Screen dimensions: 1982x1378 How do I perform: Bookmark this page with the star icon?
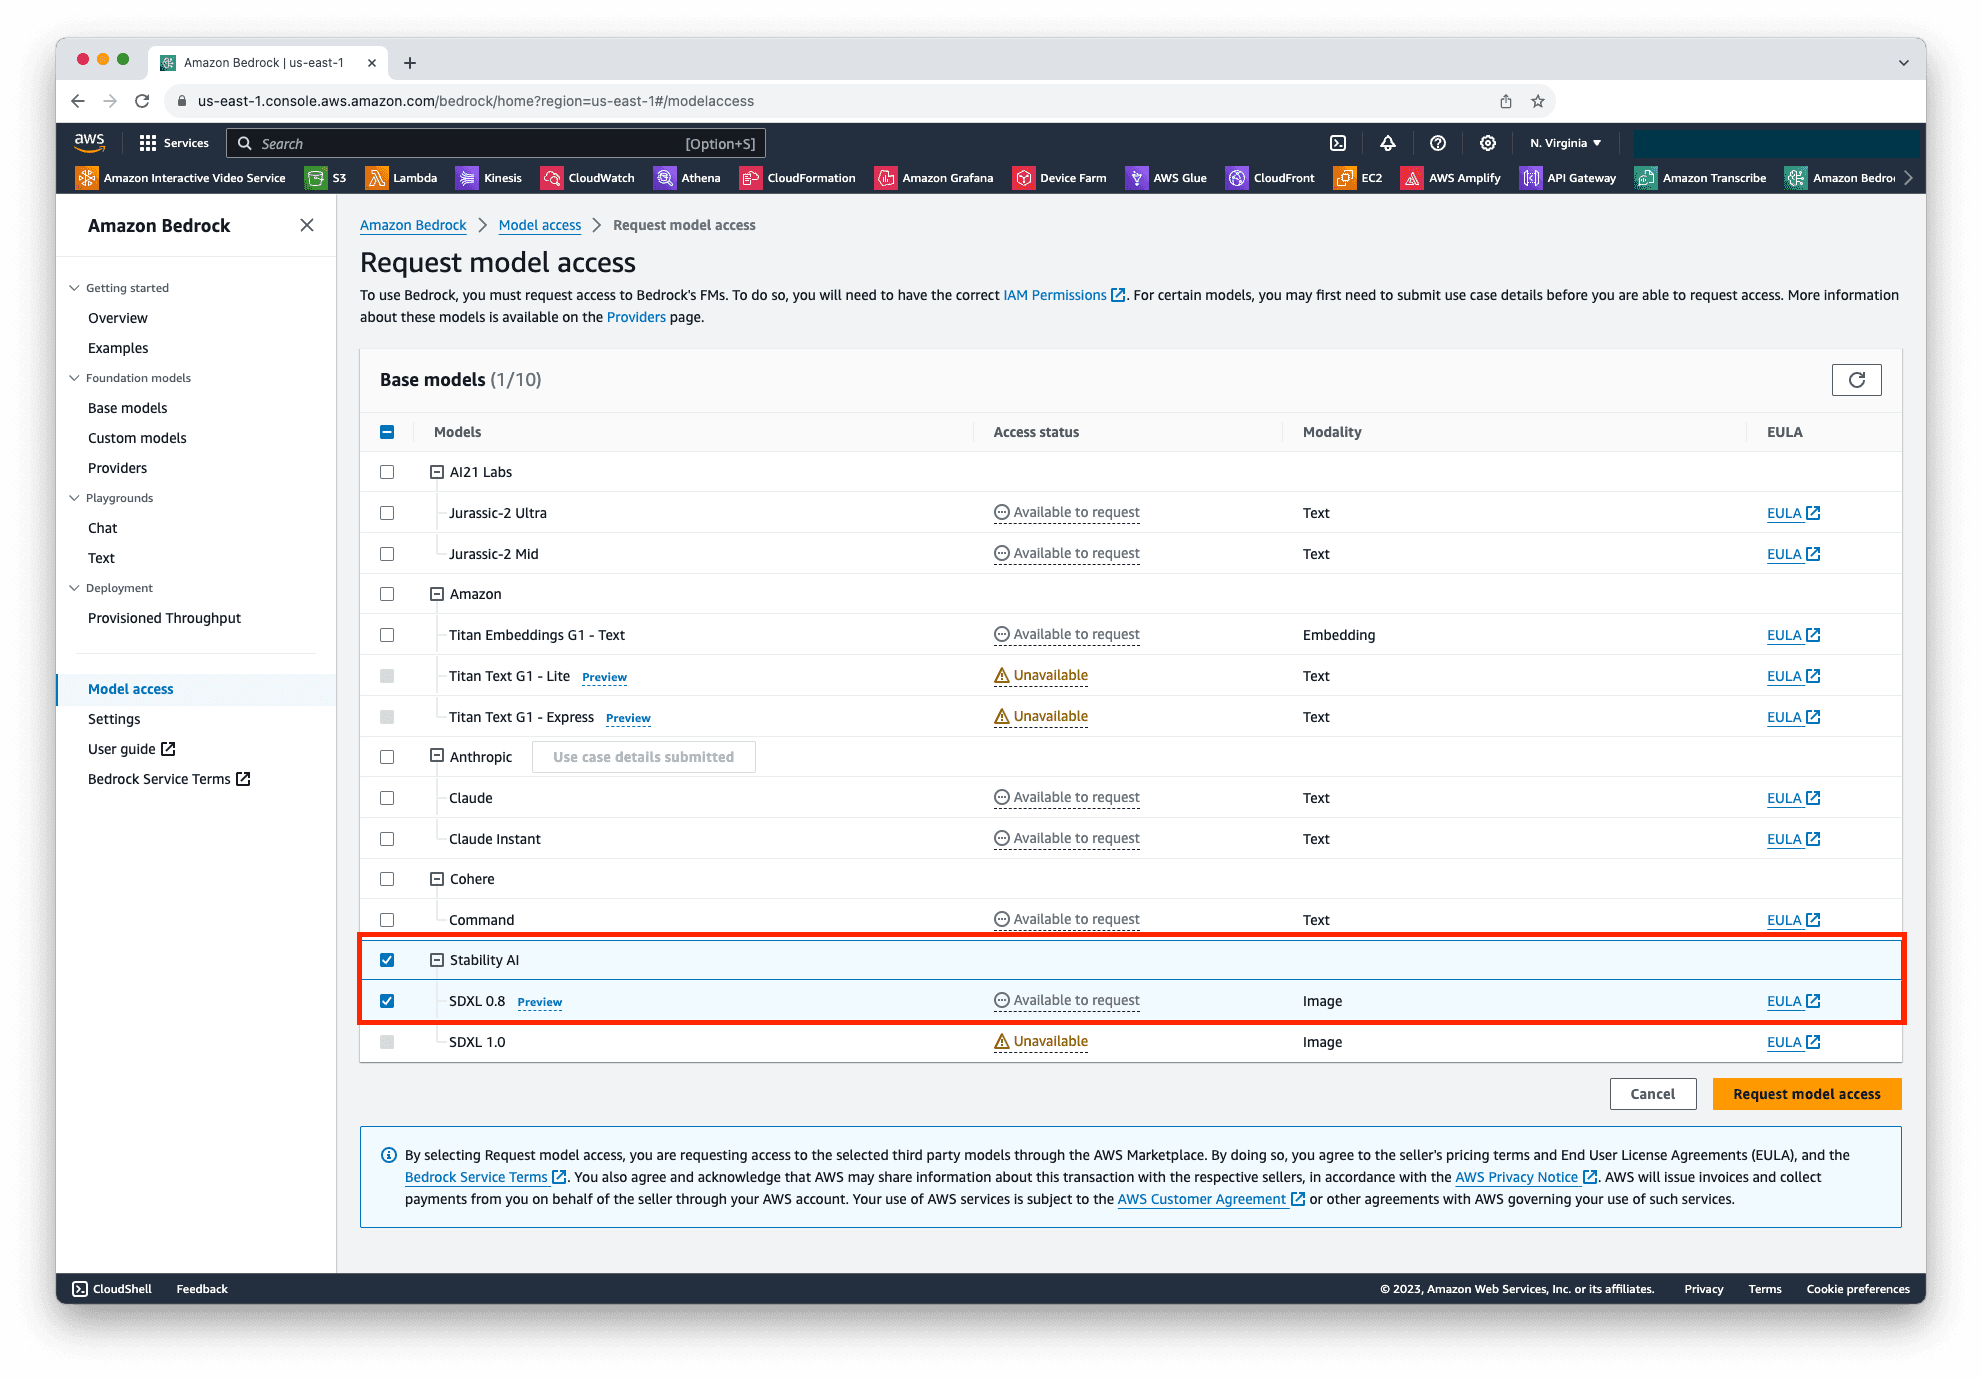coord(1538,101)
